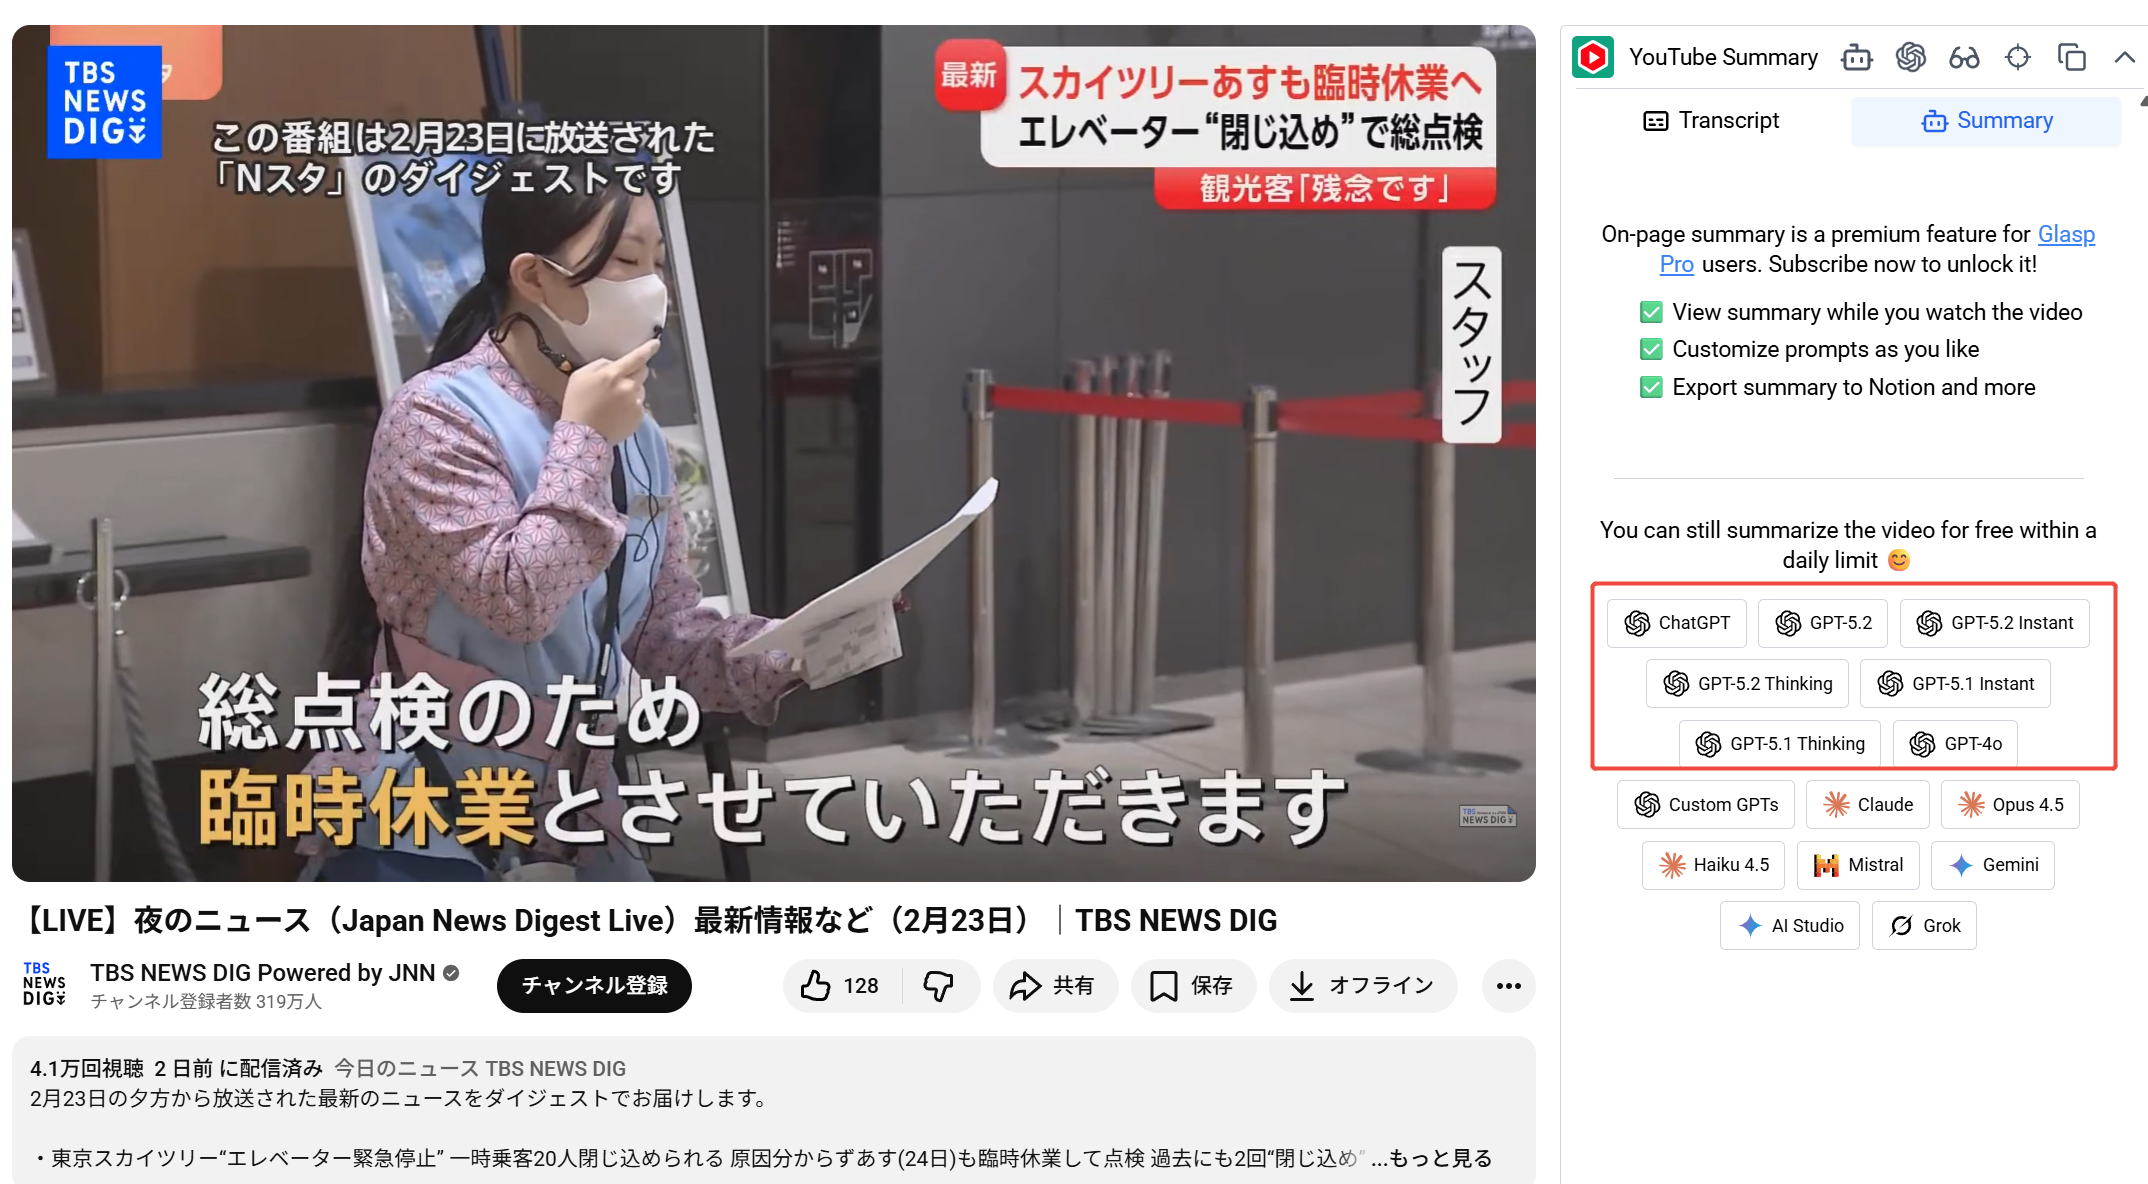Open more video options via three-dot menu

(x=1508, y=985)
